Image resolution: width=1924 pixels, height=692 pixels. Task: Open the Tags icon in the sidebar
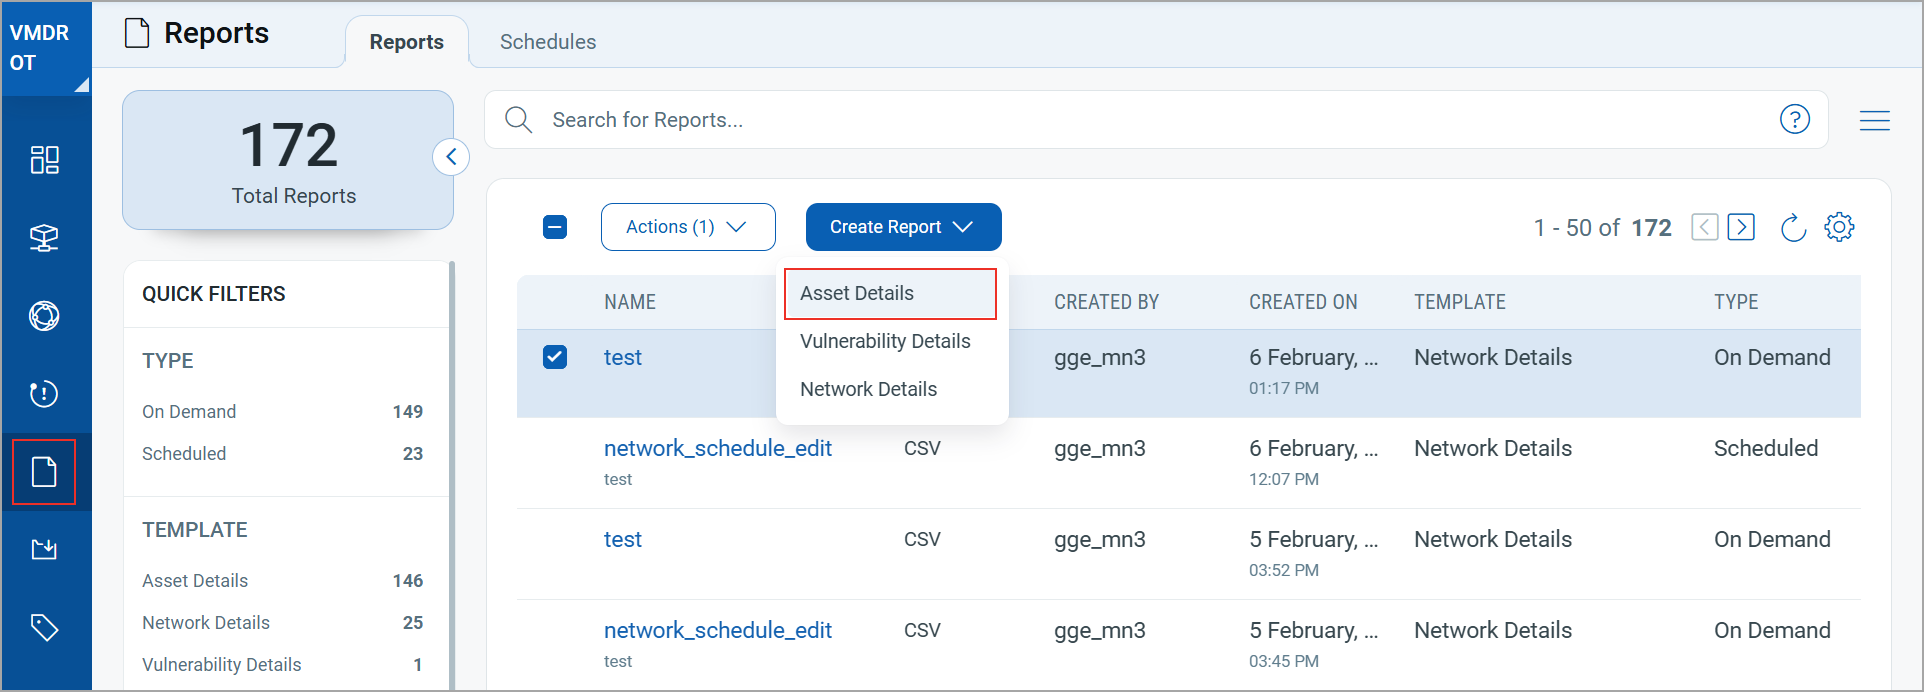pos(44,627)
